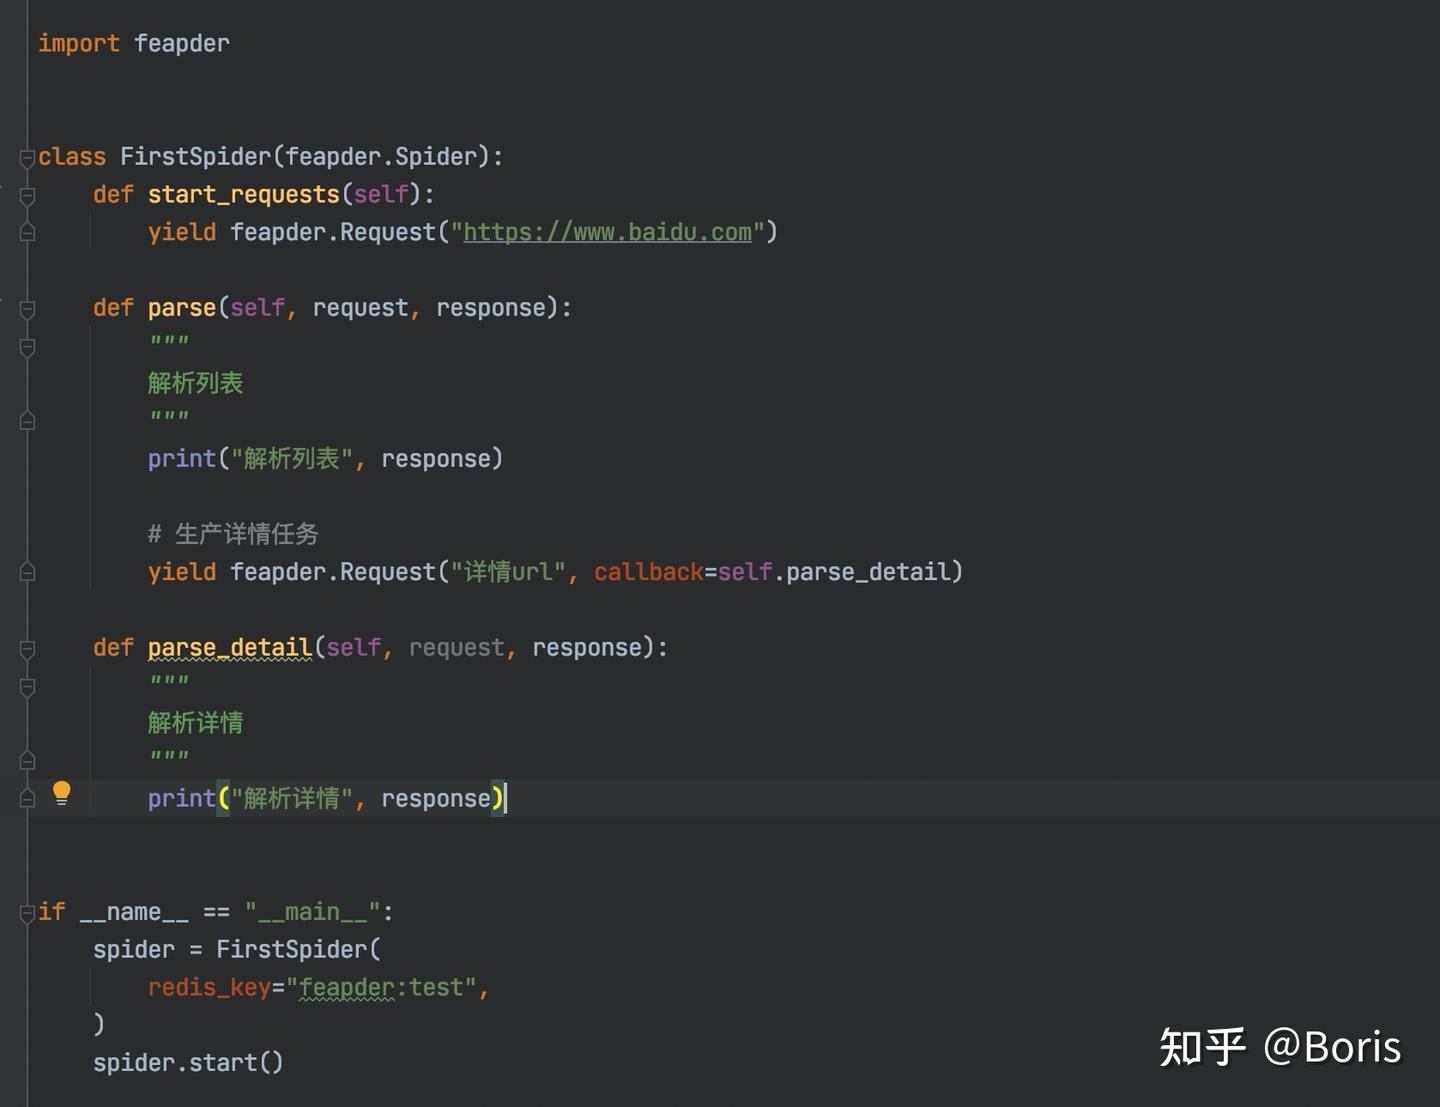Click the grayed 'request' parameter in parse_detail
The width and height of the screenshot is (1440, 1107).
[x=456, y=648]
